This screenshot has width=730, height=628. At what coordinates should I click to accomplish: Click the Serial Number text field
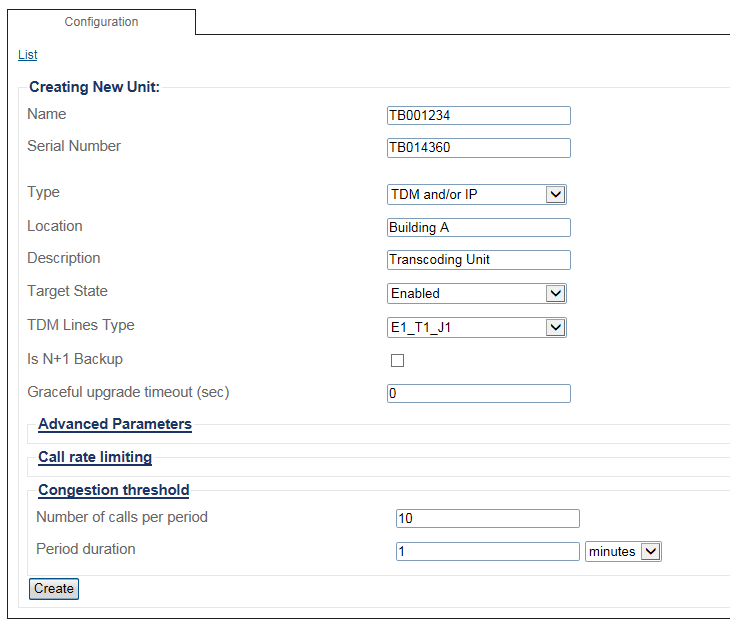(x=478, y=148)
